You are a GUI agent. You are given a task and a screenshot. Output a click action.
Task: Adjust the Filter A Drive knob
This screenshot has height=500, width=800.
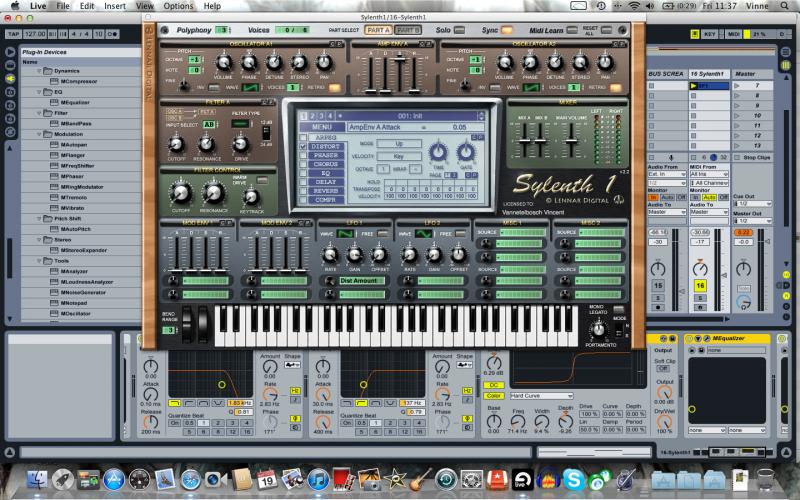pyautogui.click(x=241, y=144)
